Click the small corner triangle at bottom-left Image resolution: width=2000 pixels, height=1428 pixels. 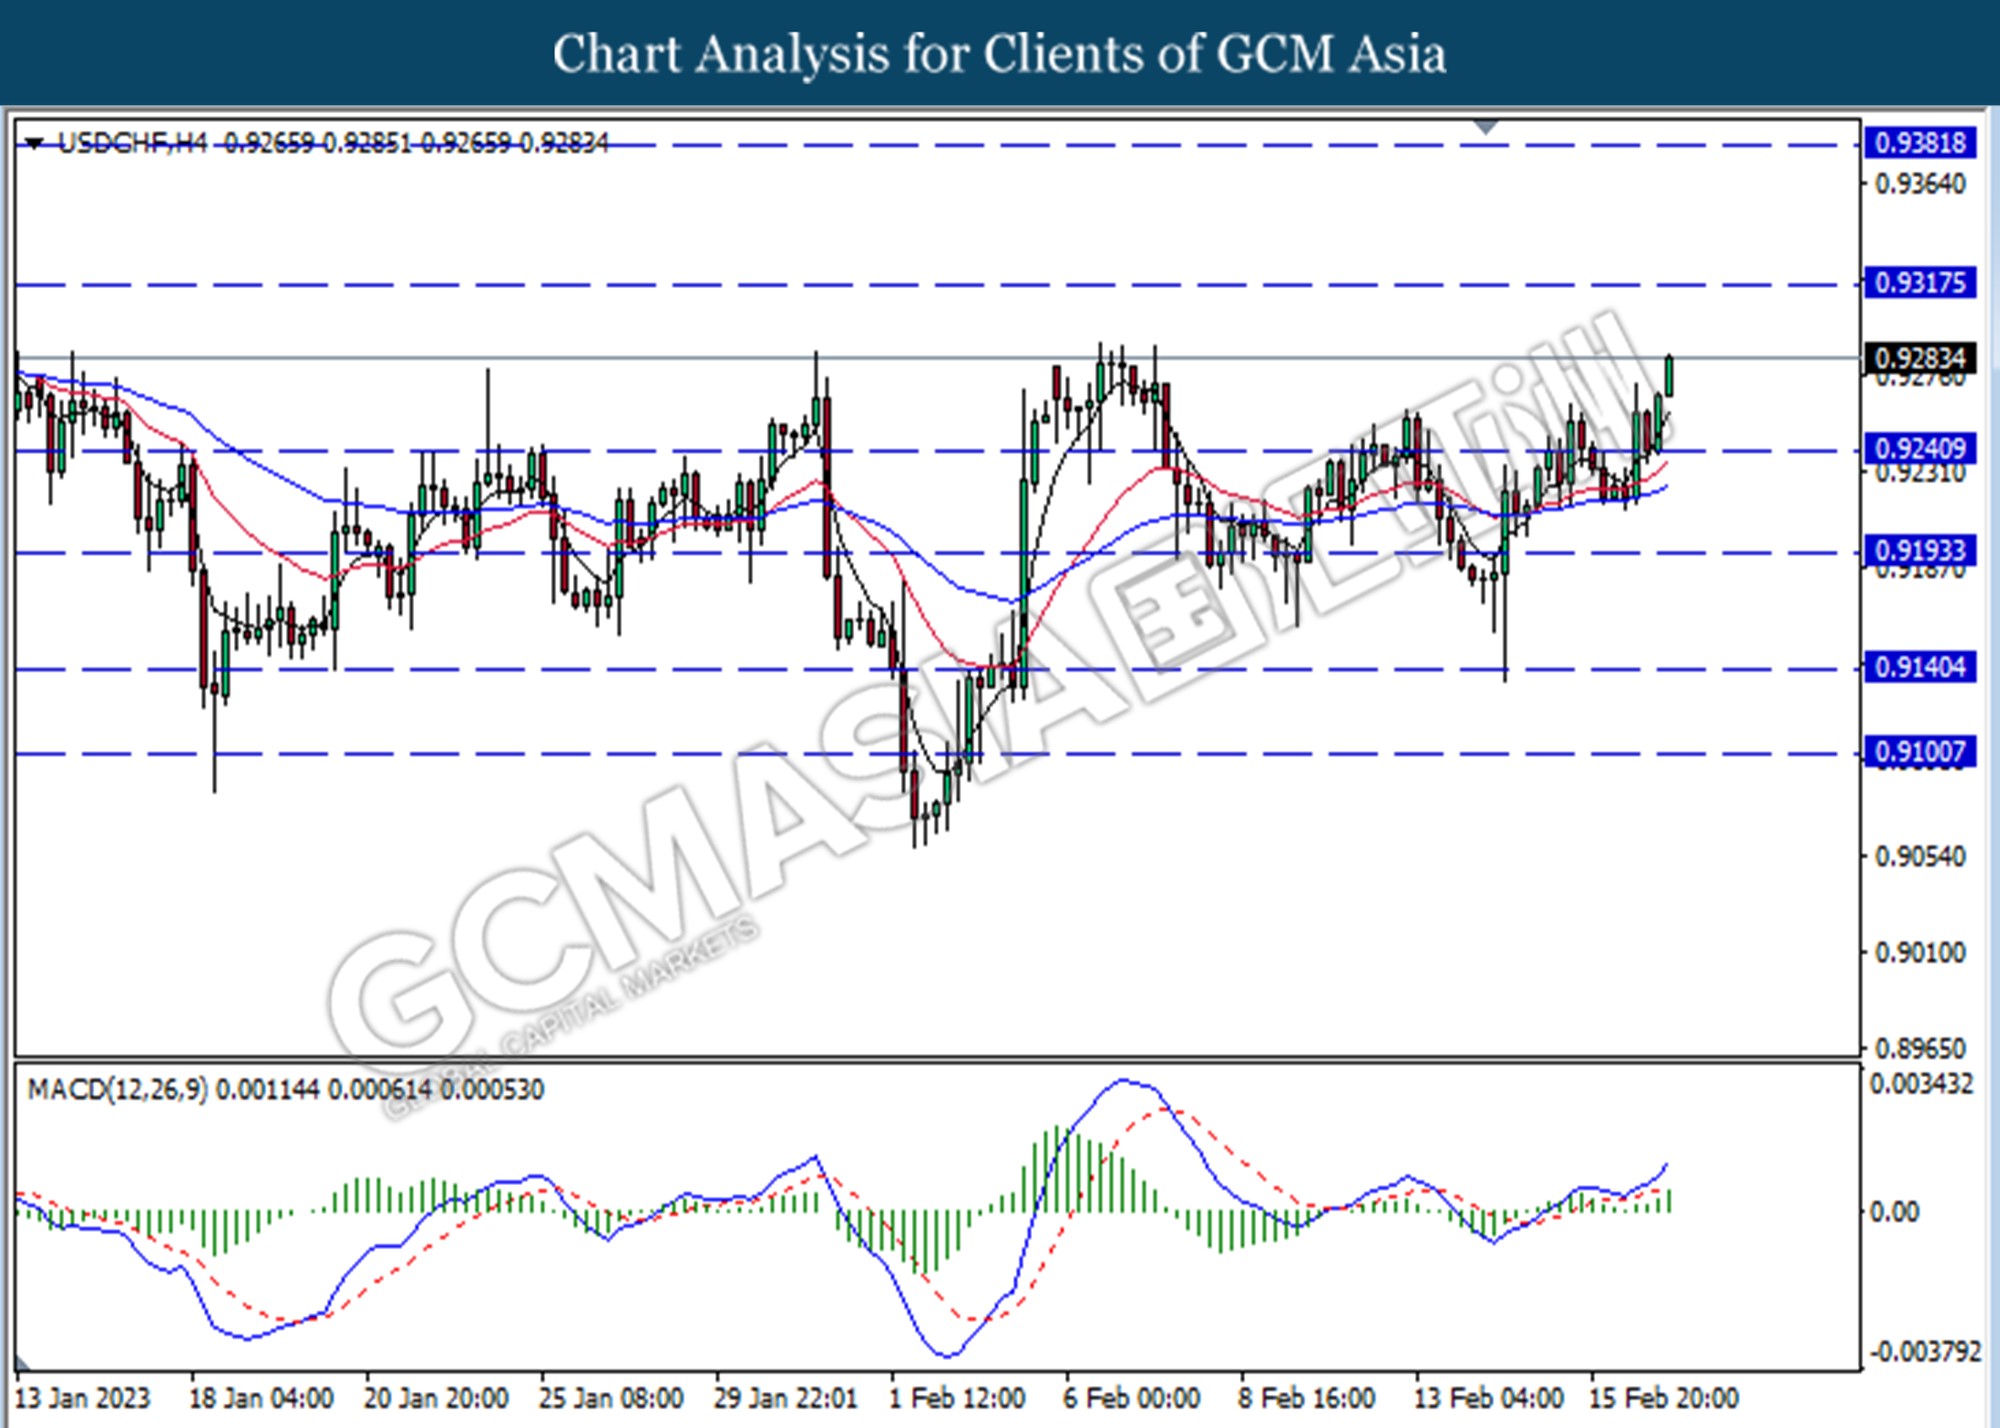tap(22, 1362)
